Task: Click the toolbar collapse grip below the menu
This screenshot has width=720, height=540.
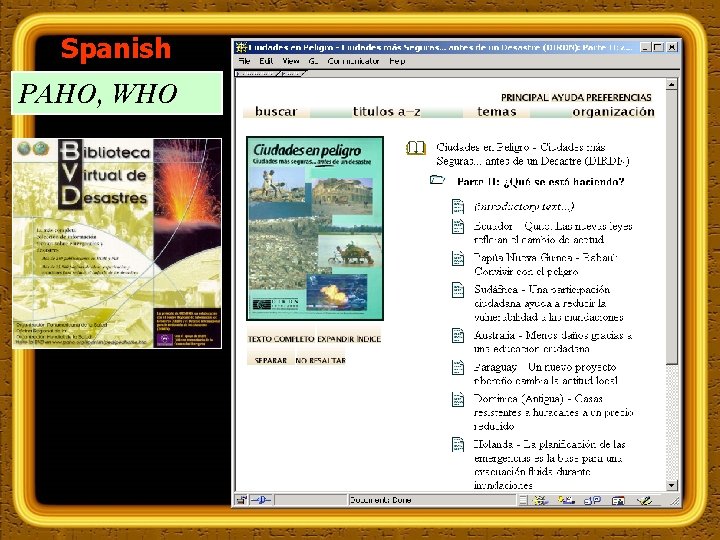Action: (270, 73)
